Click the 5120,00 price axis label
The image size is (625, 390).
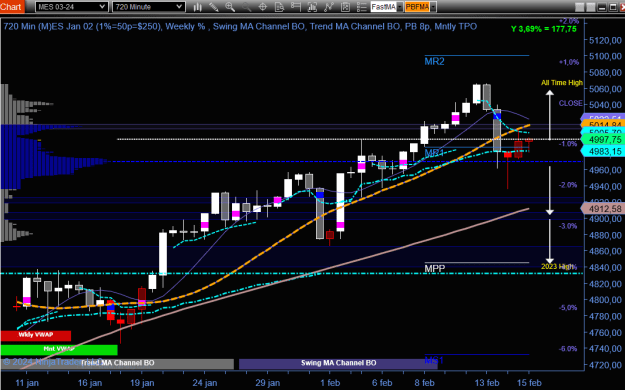click(x=605, y=40)
